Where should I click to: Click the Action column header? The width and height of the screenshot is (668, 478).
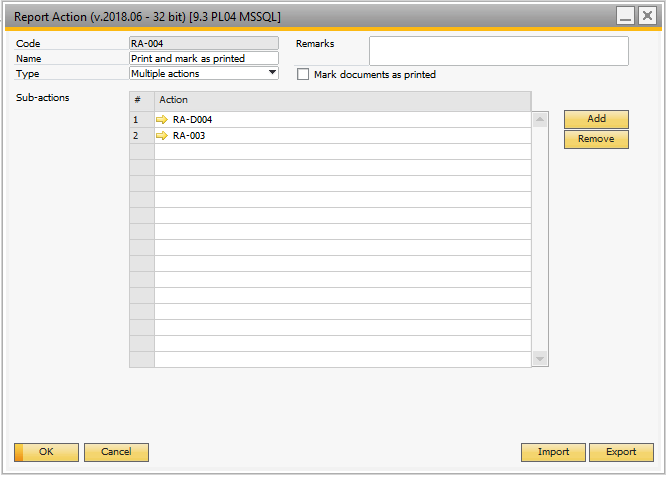[343, 101]
